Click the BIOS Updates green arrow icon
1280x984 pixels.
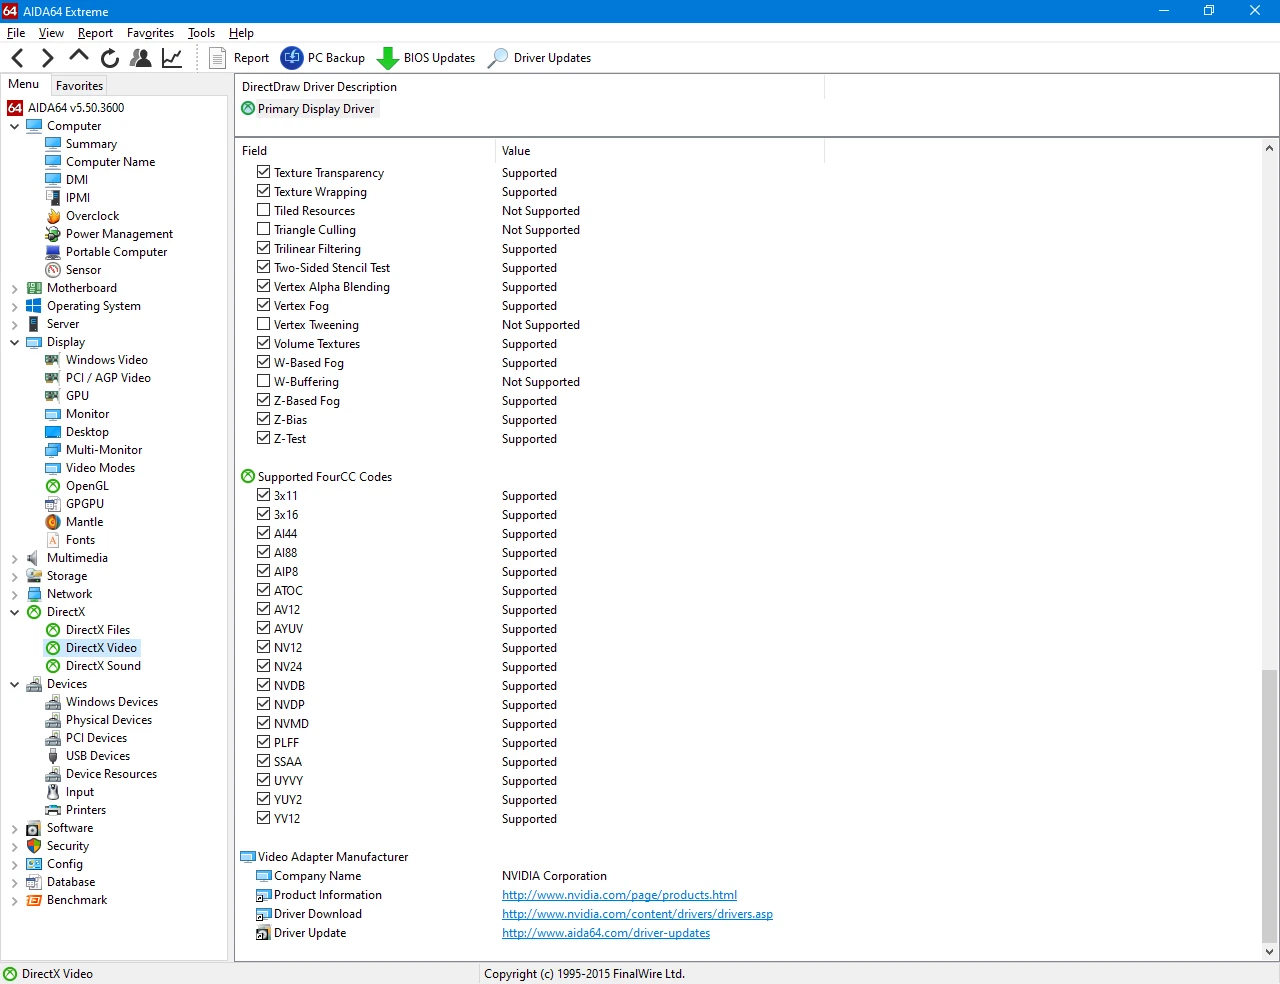(x=388, y=58)
